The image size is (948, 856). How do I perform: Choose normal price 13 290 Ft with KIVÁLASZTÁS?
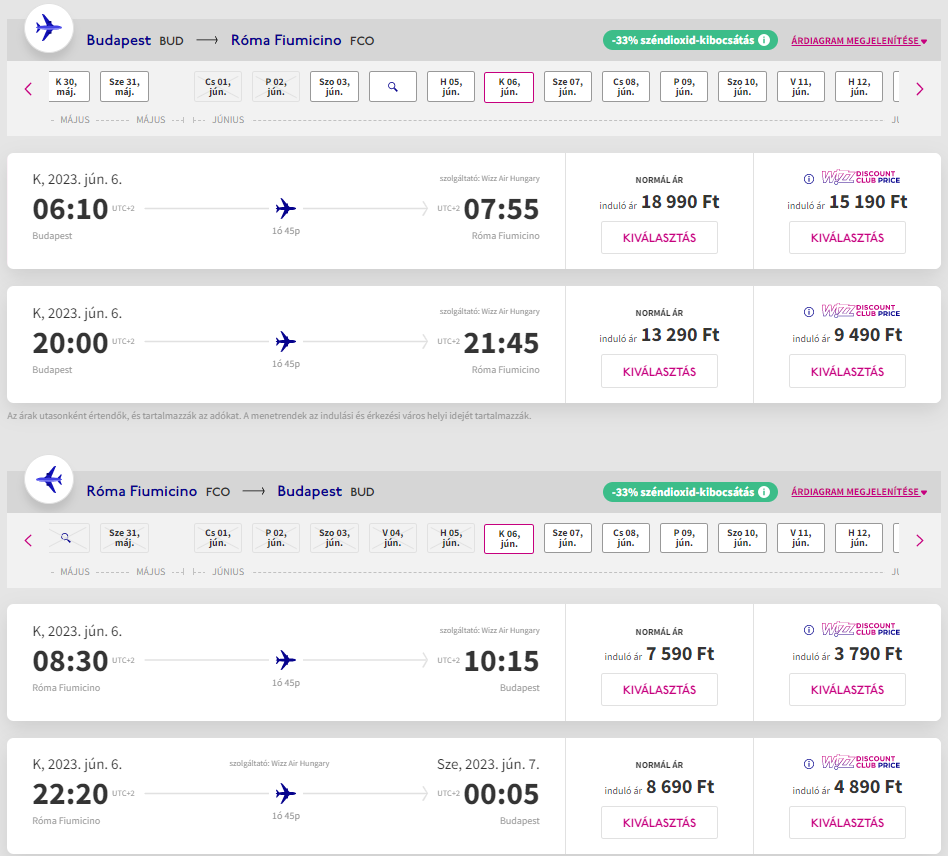click(659, 371)
